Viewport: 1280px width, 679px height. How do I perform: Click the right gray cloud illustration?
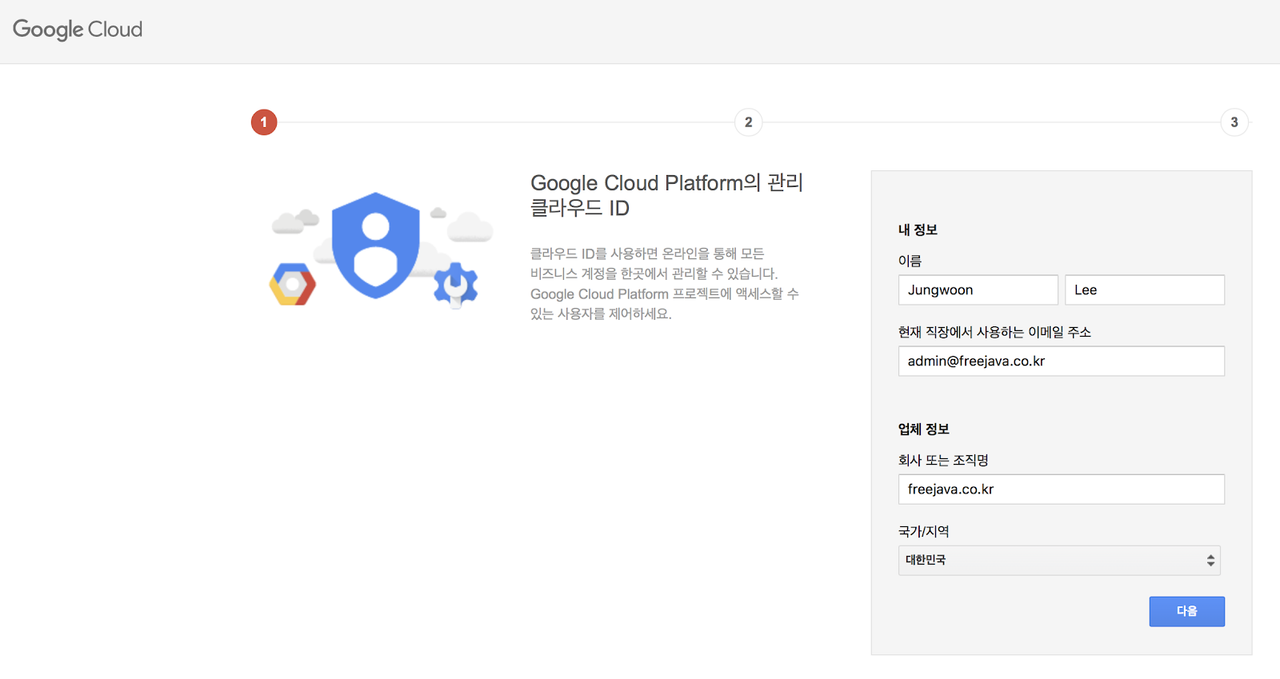pos(469,226)
